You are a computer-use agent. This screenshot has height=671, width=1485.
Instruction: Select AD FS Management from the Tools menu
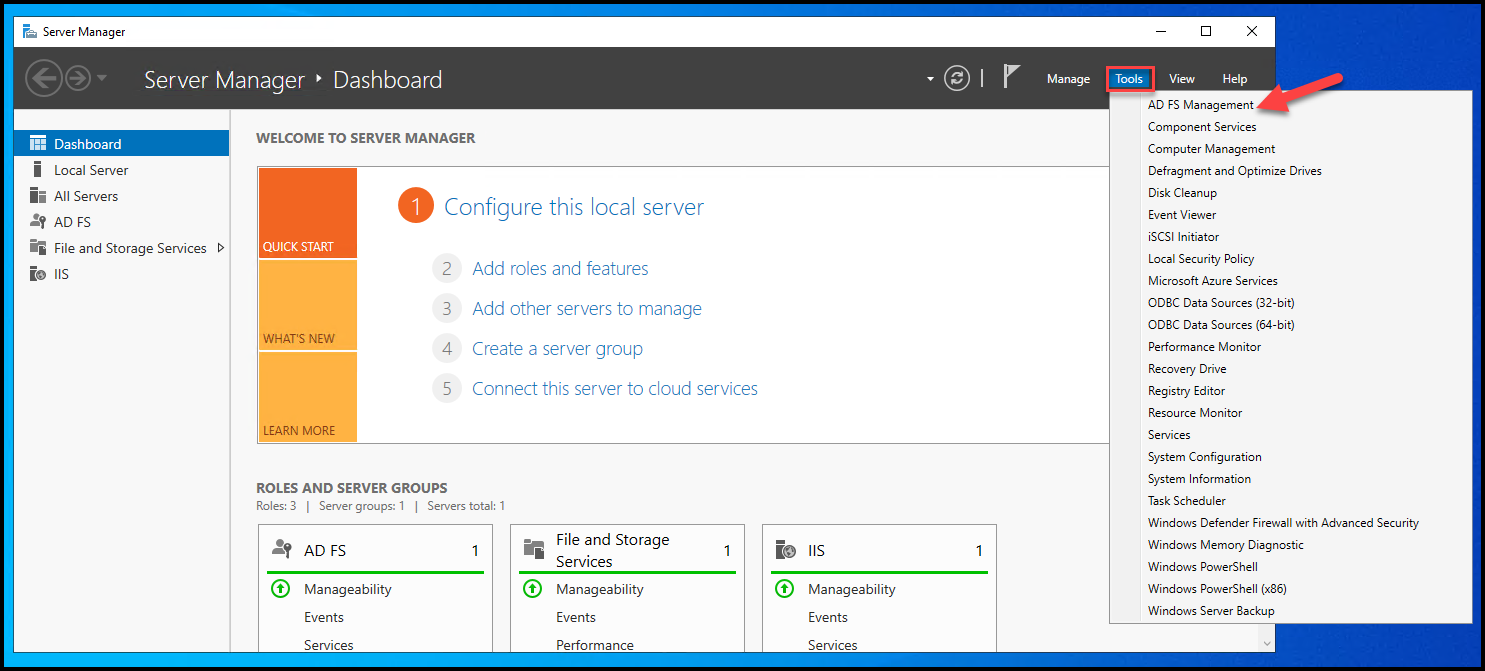pyautogui.click(x=1200, y=104)
